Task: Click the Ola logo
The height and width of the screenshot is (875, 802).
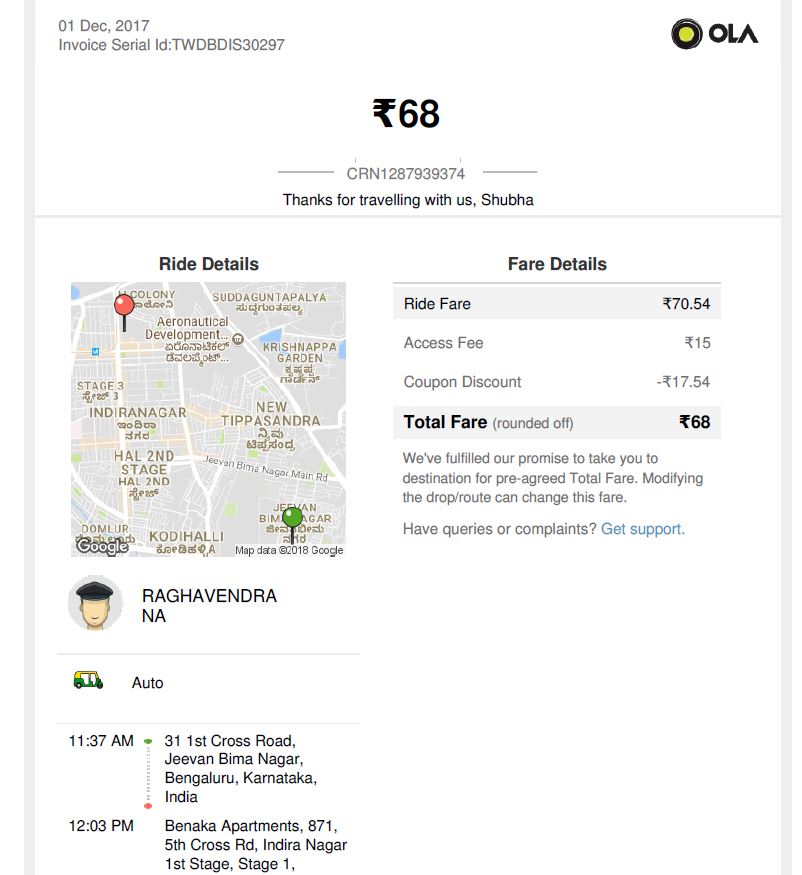Action: point(714,34)
